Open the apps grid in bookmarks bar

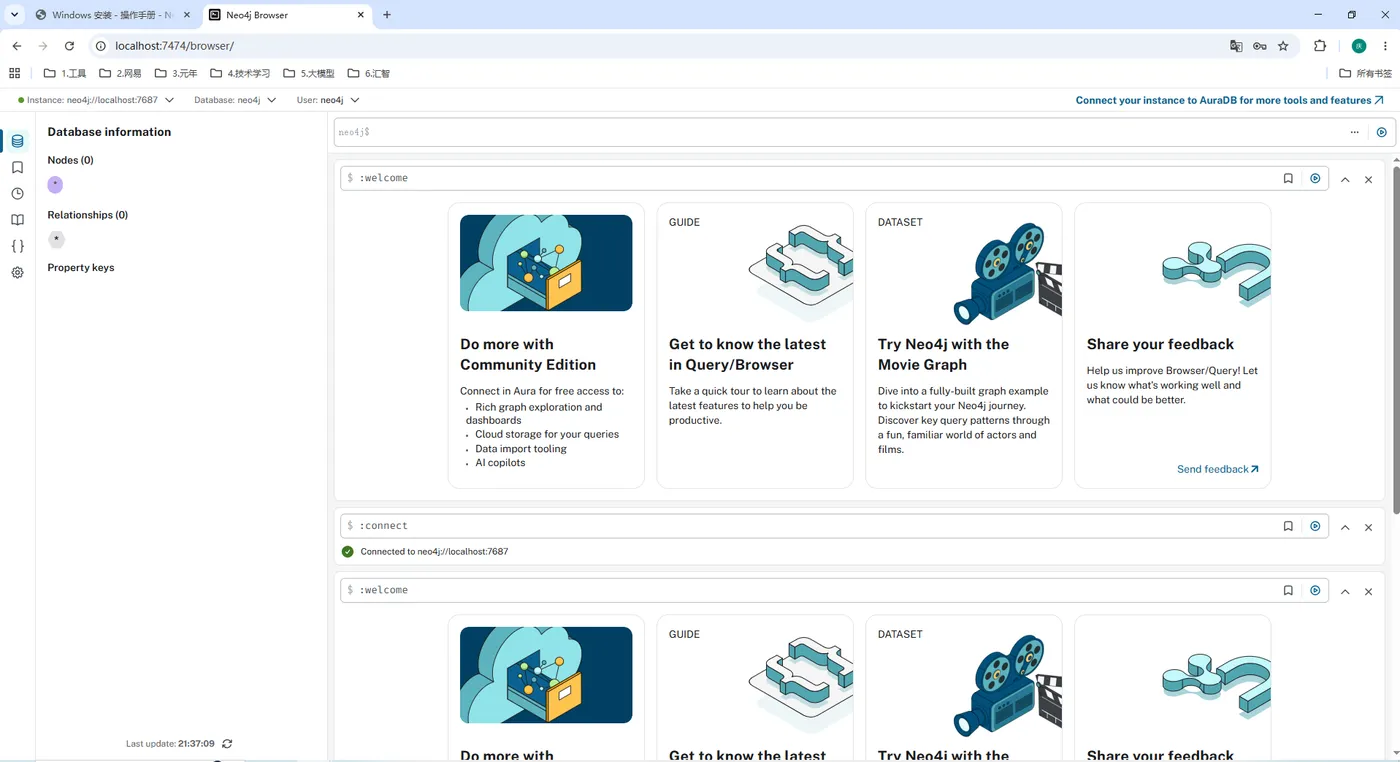(x=14, y=73)
